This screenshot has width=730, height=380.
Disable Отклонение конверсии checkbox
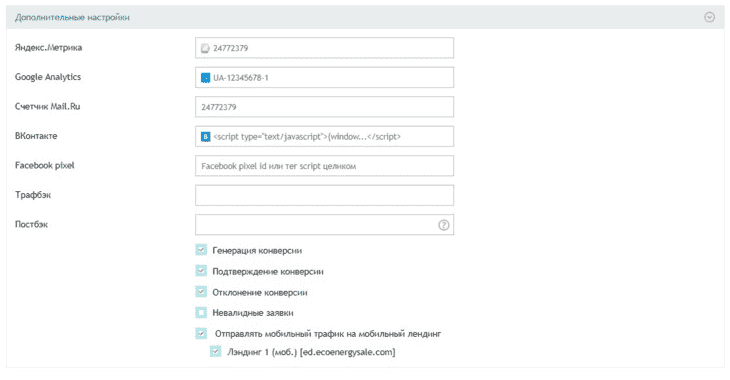(201, 292)
